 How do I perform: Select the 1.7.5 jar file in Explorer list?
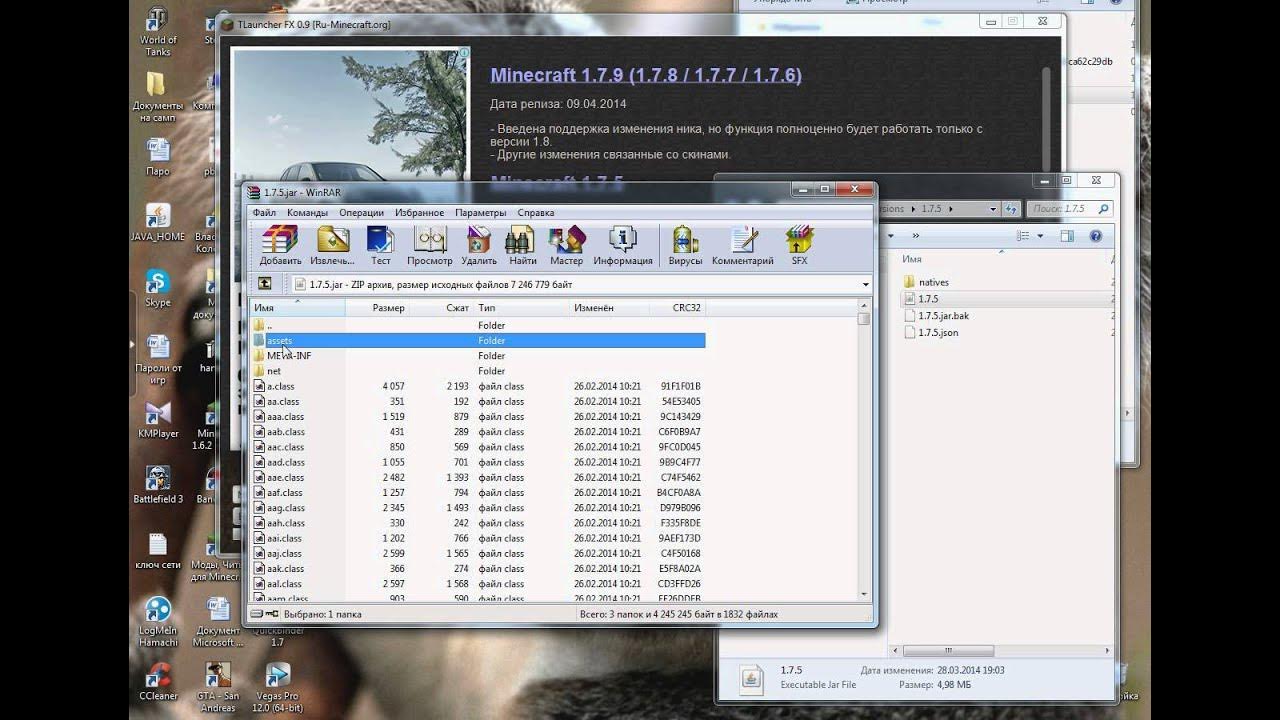(x=921, y=298)
